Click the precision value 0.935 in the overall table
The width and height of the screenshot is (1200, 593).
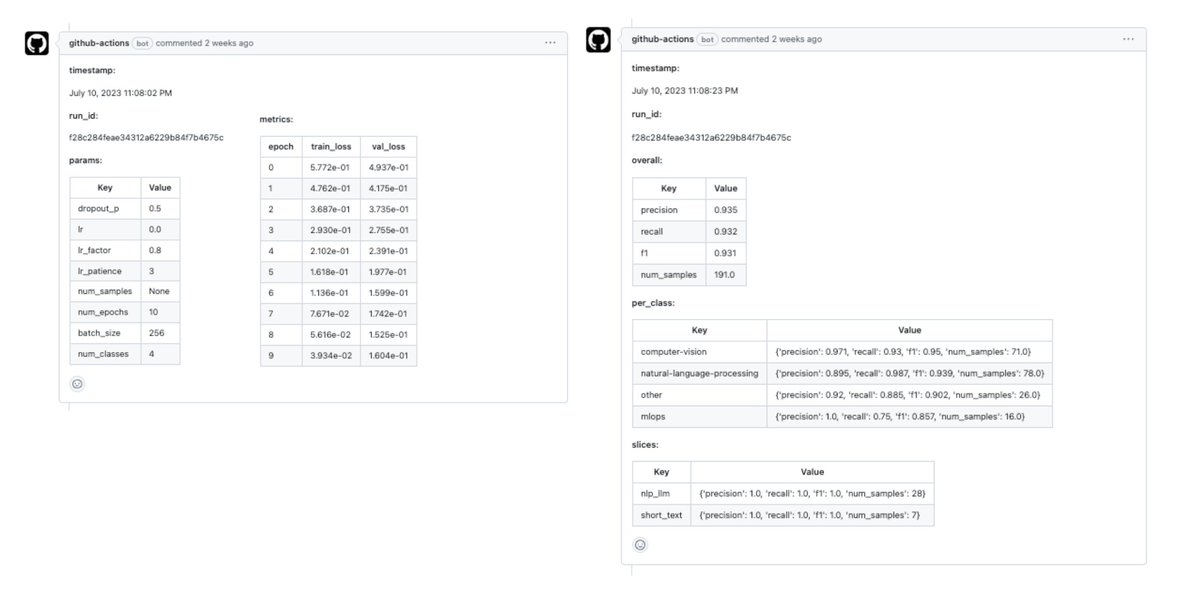[725, 210]
